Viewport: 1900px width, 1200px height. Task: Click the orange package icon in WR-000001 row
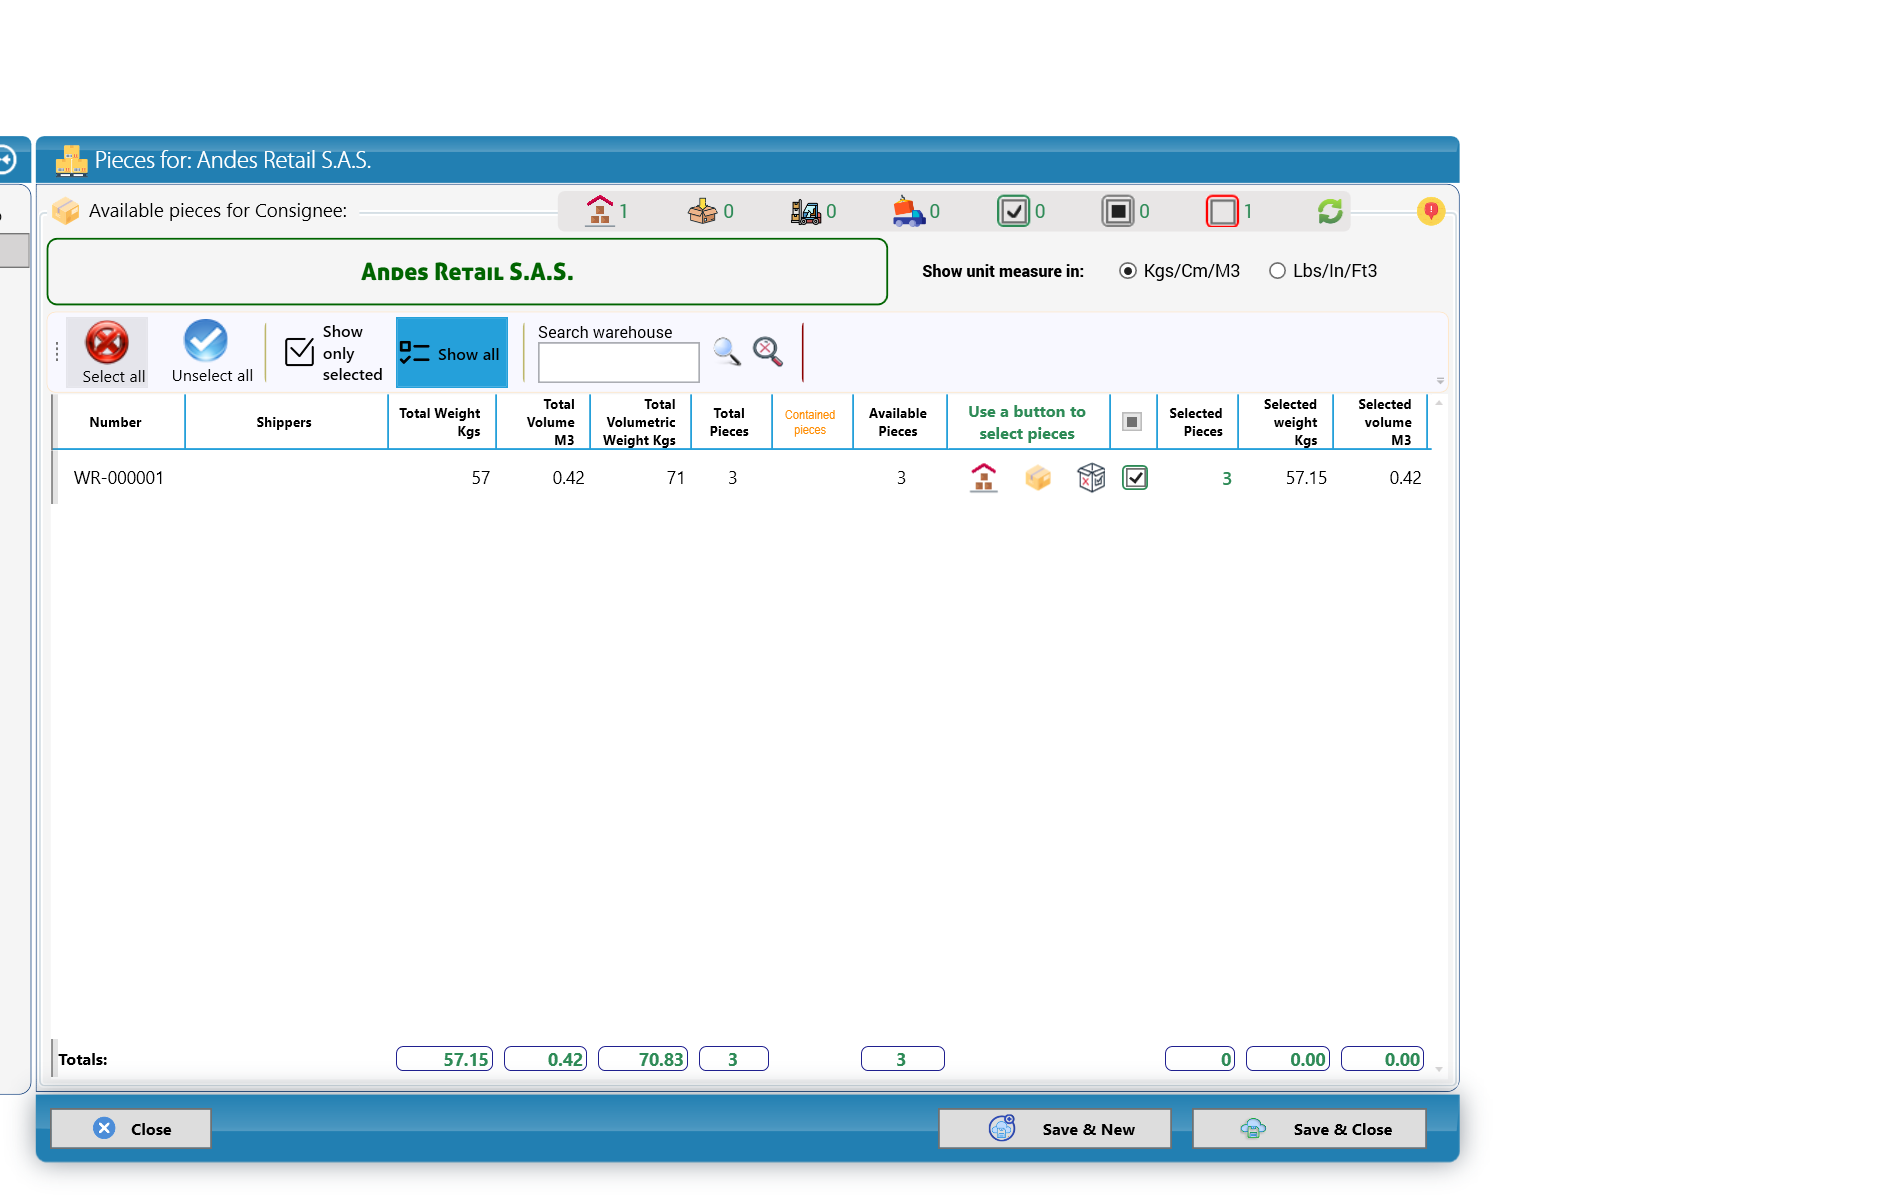[1038, 478]
